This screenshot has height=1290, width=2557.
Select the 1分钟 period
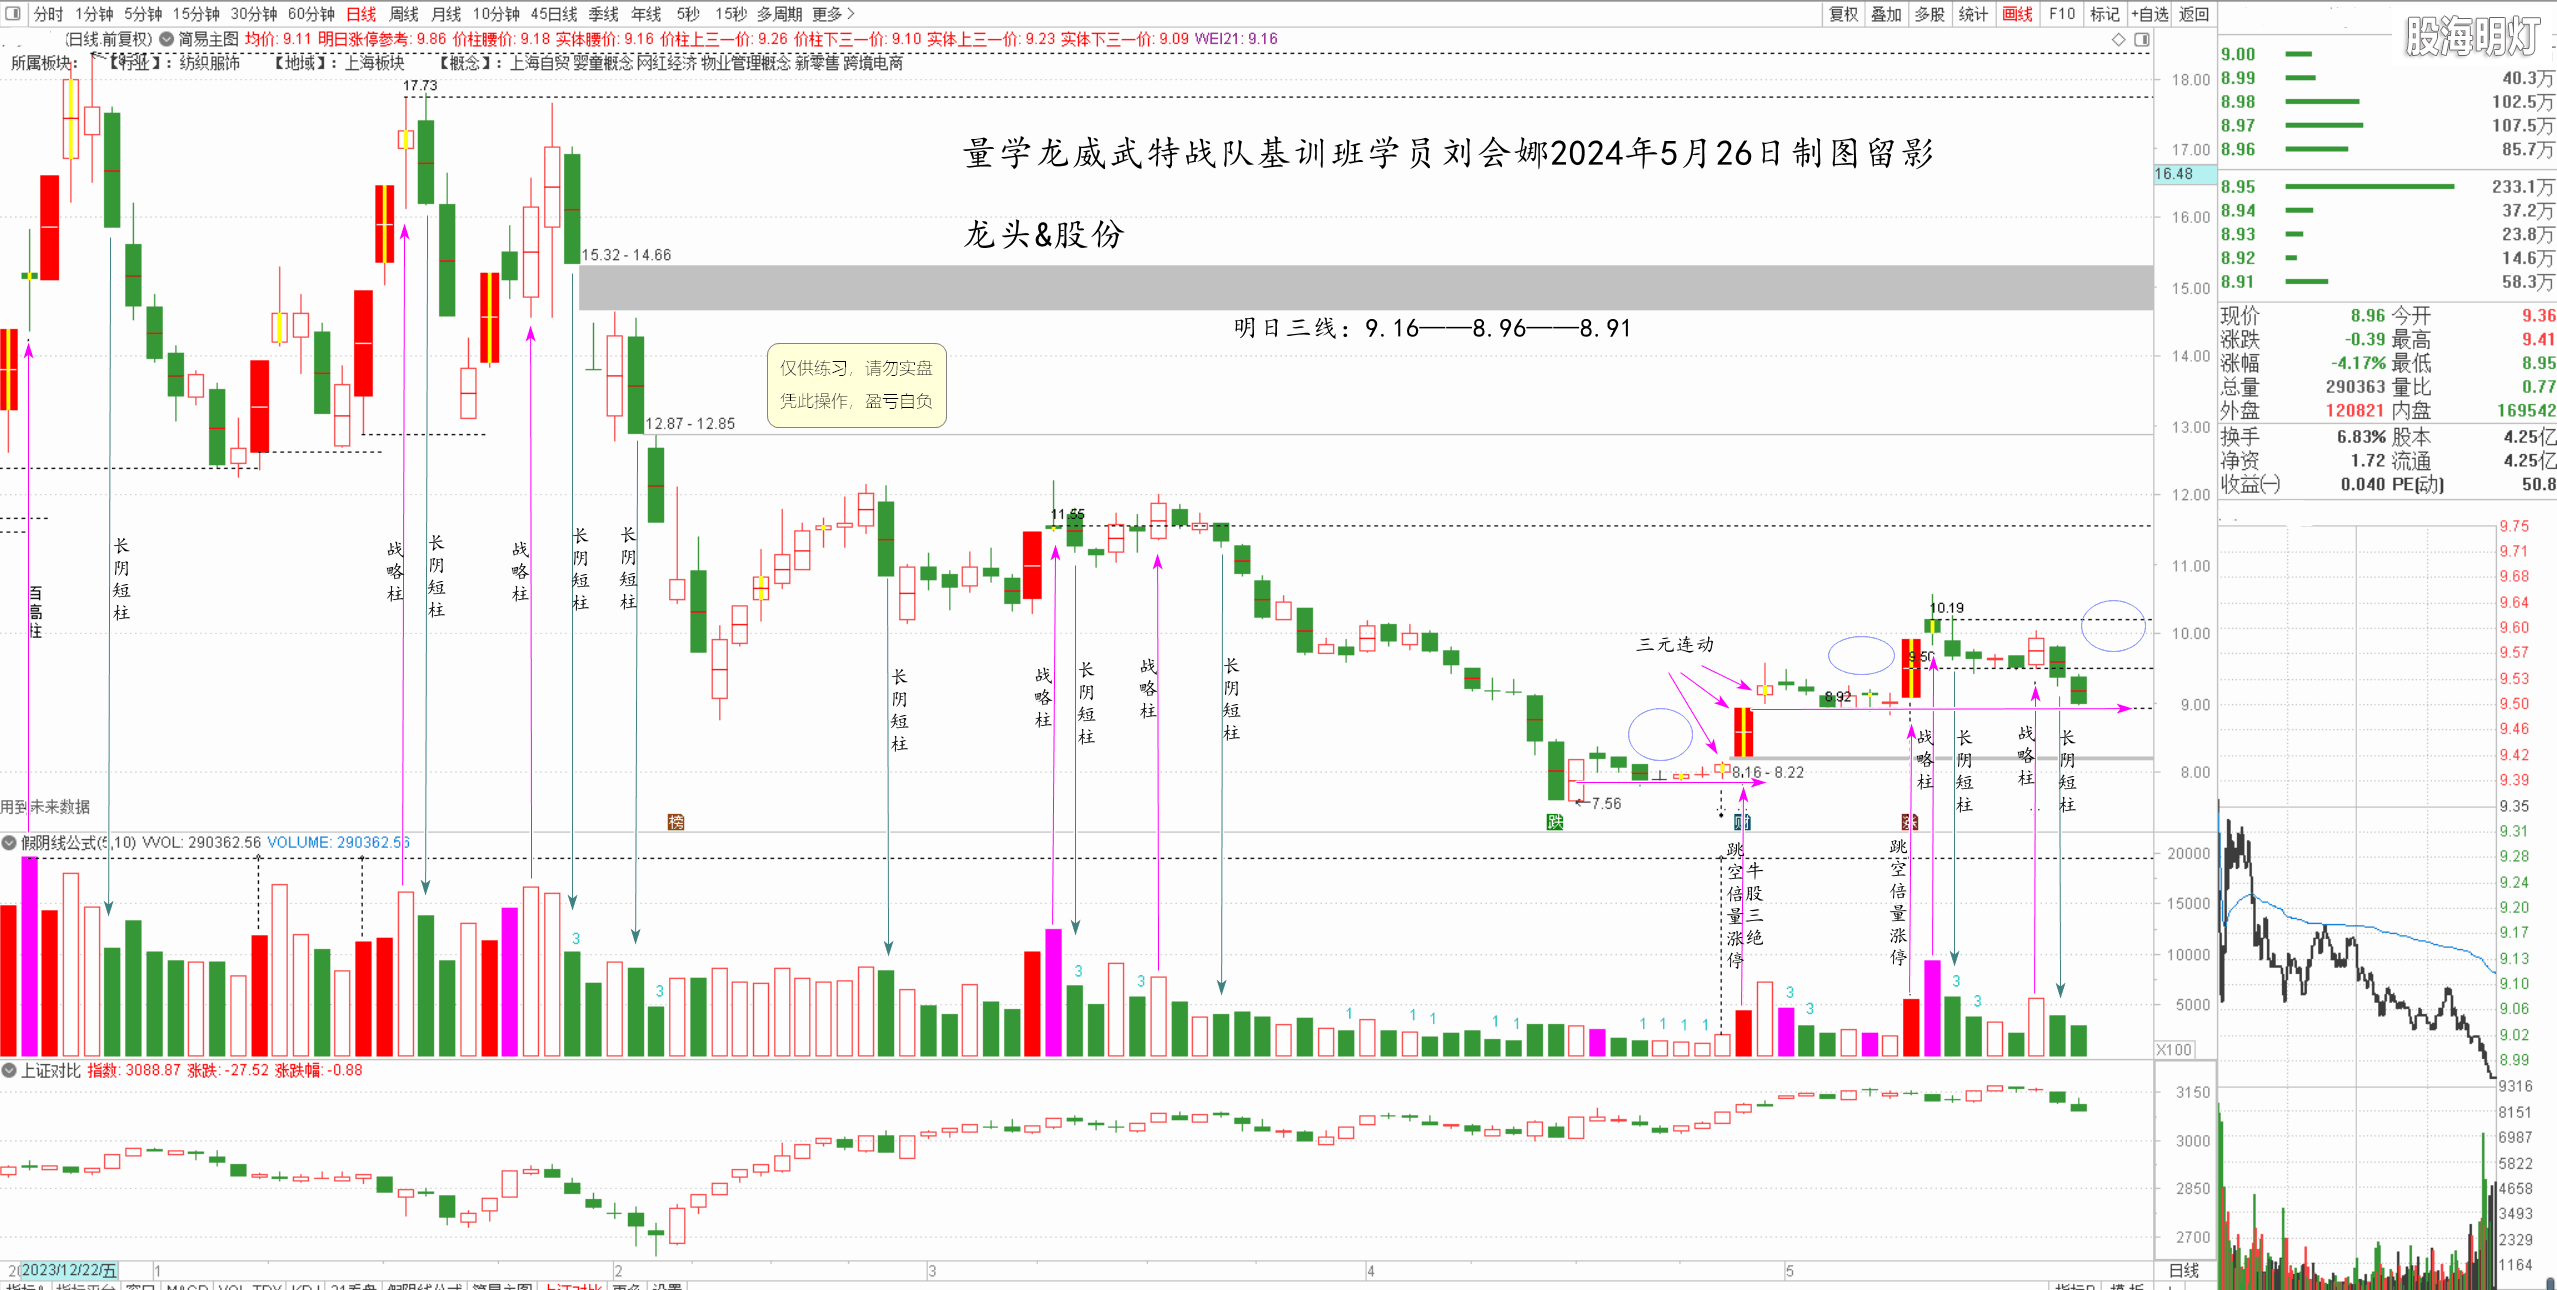[94, 13]
